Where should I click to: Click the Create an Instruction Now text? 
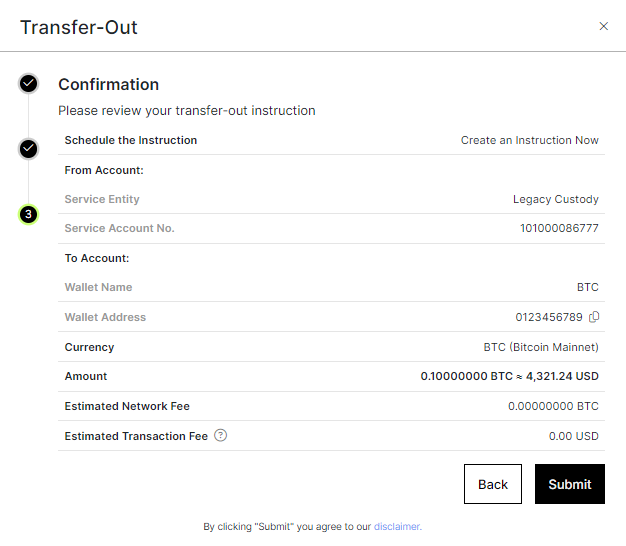pyautogui.click(x=530, y=140)
